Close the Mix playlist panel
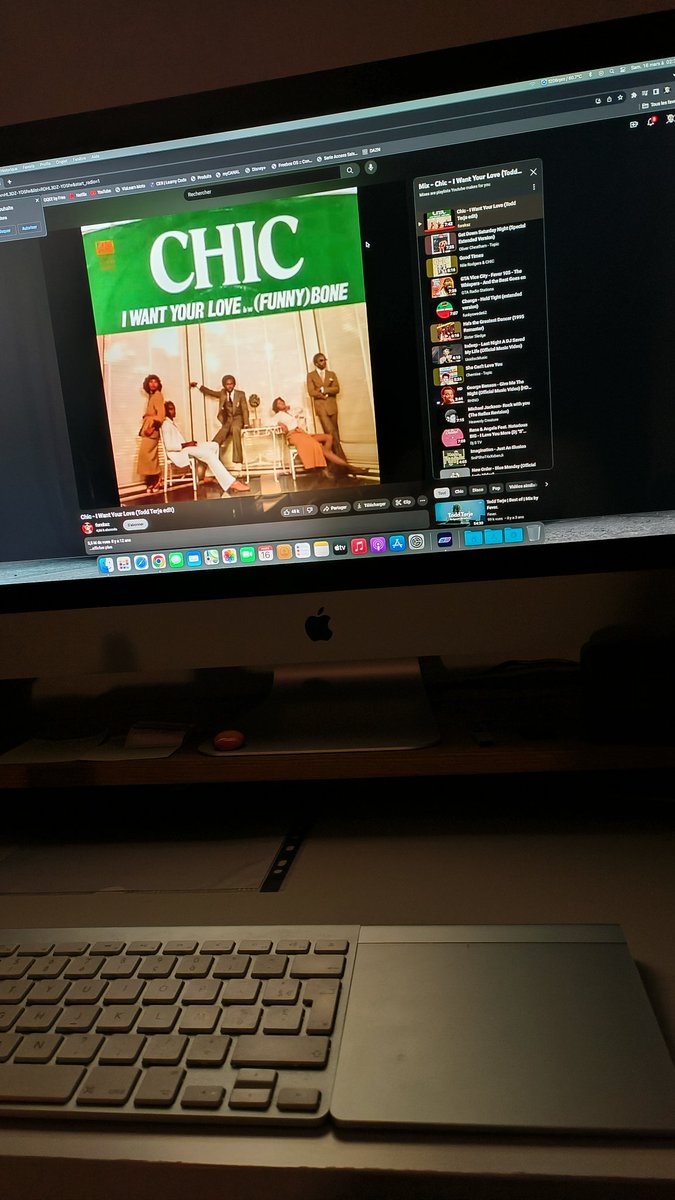The image size is (675, 1200). pos(533,172)
